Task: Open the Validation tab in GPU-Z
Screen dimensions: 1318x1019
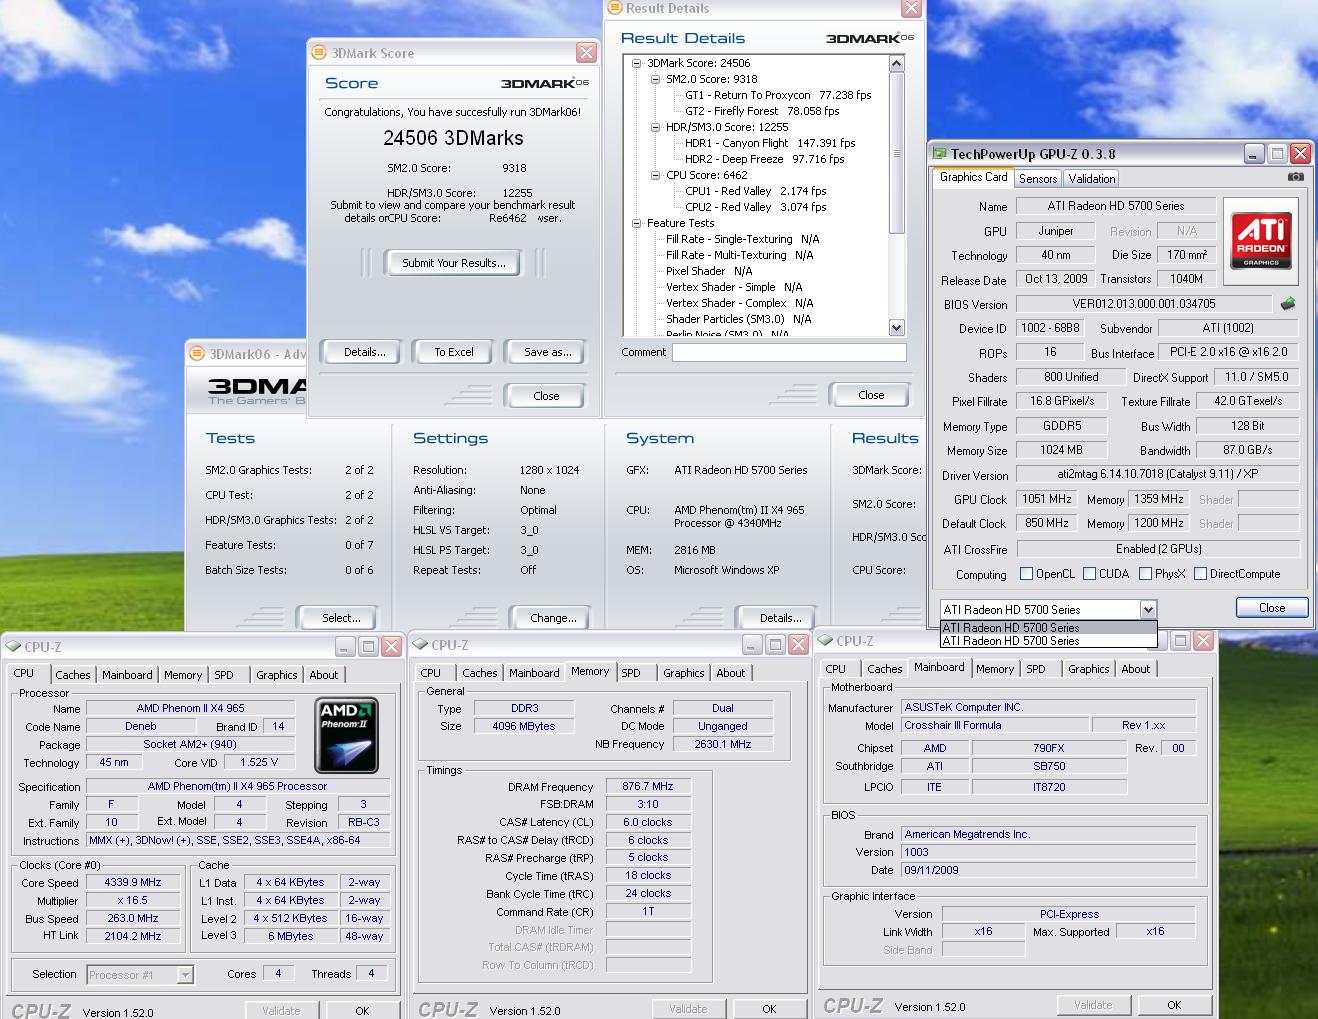Action: pyautogui.click(x=1091, y=178)
